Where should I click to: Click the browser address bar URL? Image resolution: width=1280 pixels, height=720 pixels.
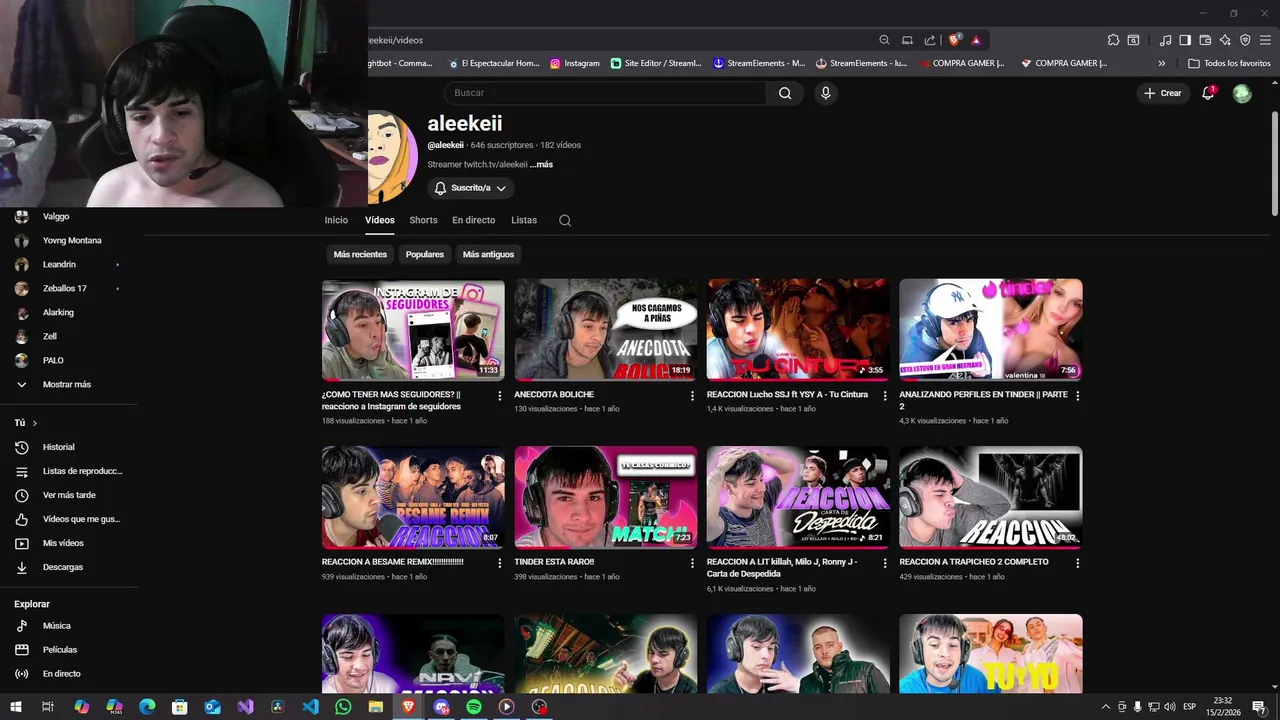[396, 40]
